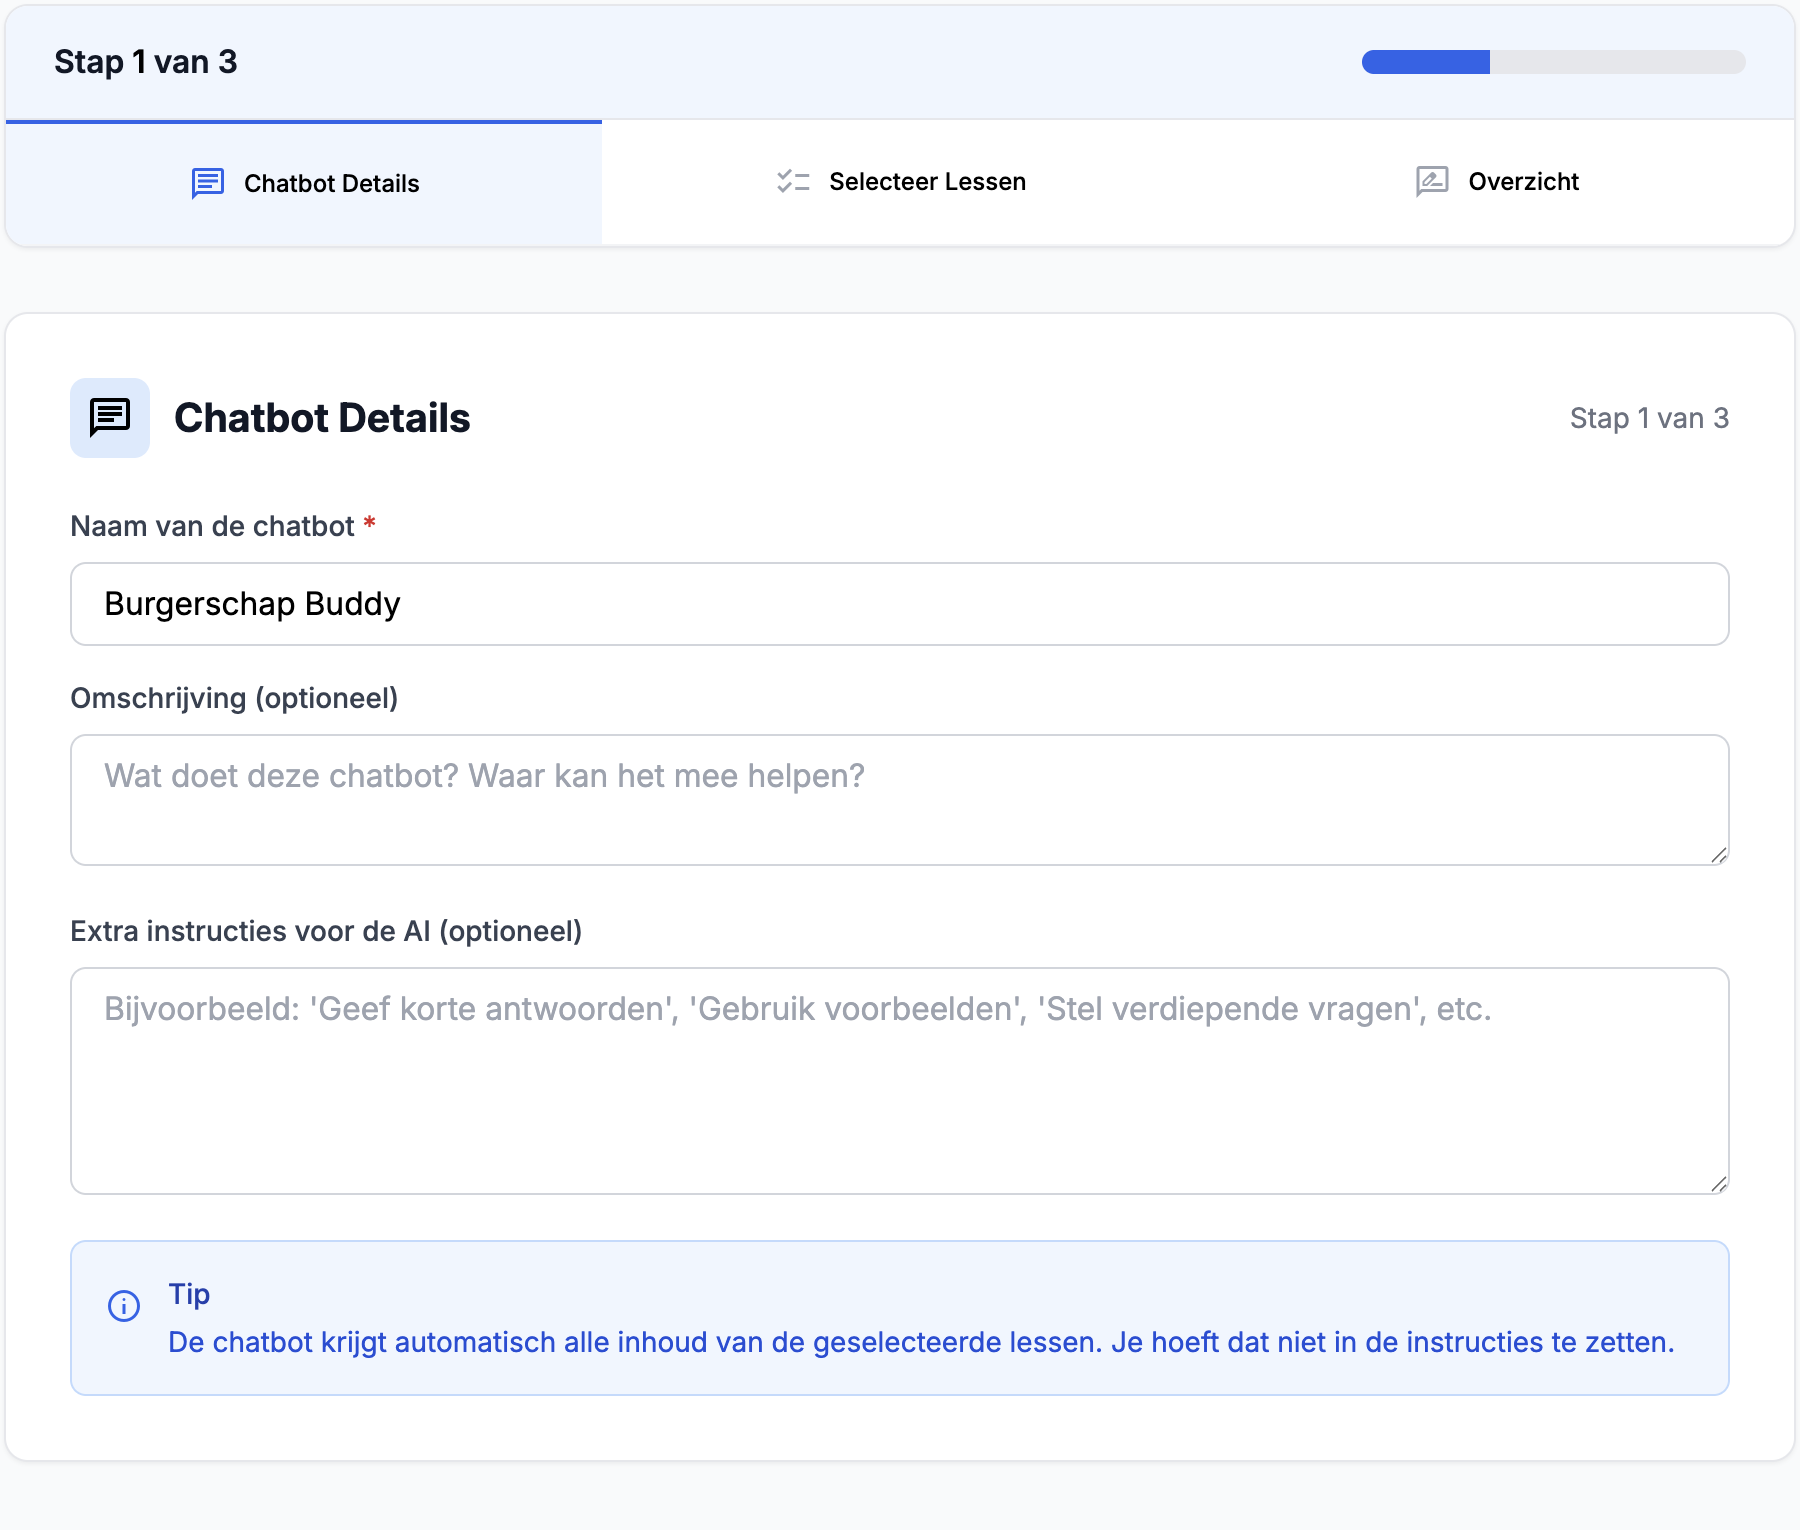This screenshot has height=1530, width=1800.
Task: Click the blue Tip notification box
Action: click(898, 1318)
